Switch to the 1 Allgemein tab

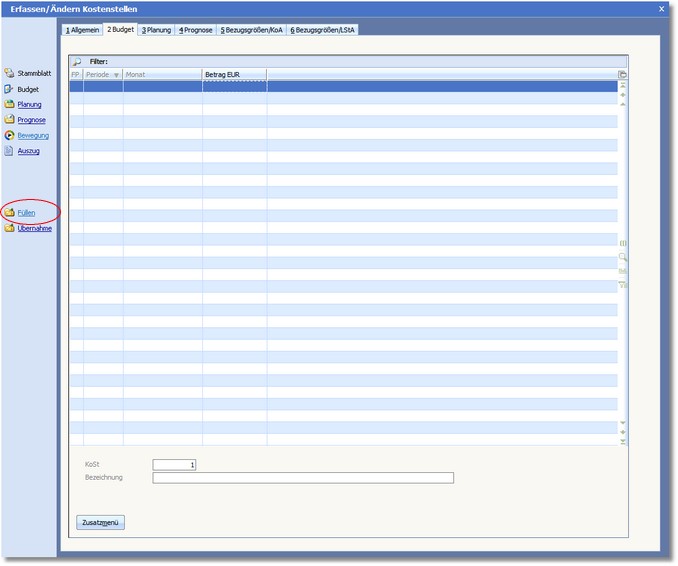(x=82, y=30)
